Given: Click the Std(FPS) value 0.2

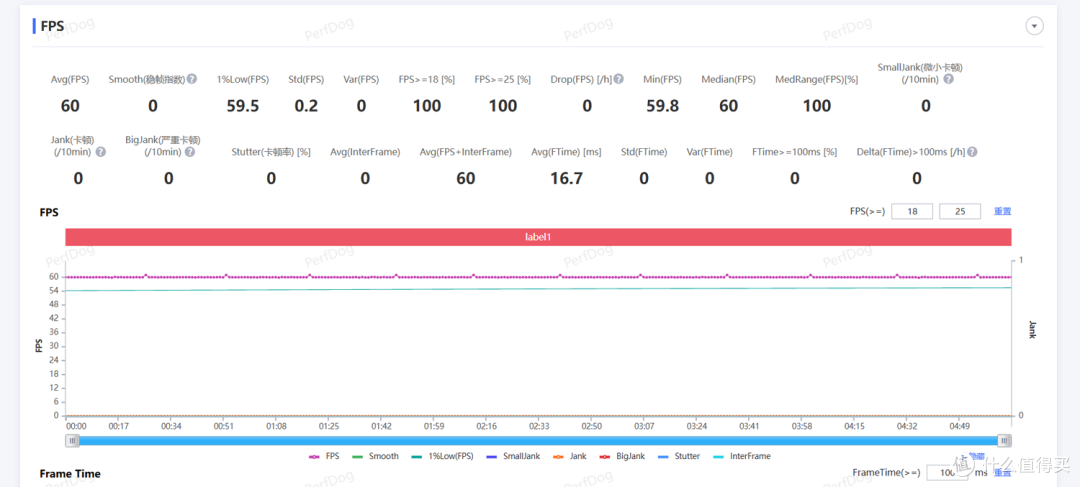Looking at the screenshot, I should click(306, 106).
